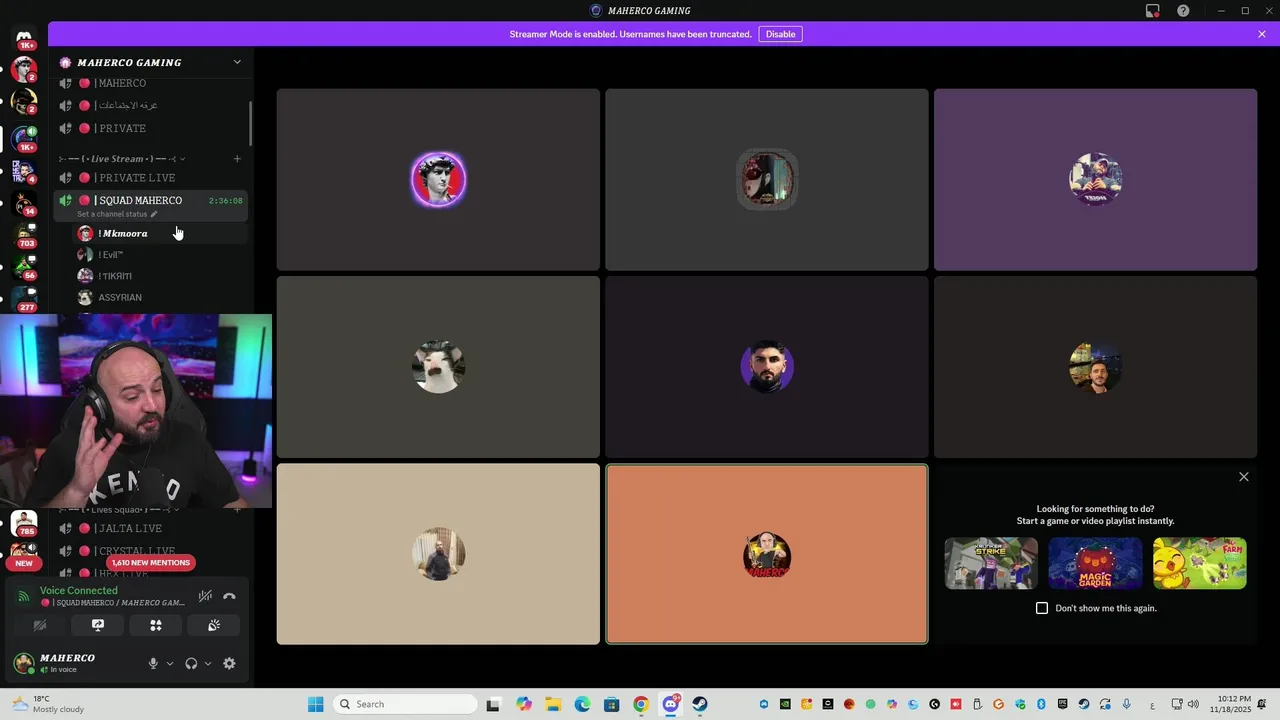The width and height of the screenshot is (1280, 720).
Task: Open server with badge 56 in sidebar
Action: [24, 267]
